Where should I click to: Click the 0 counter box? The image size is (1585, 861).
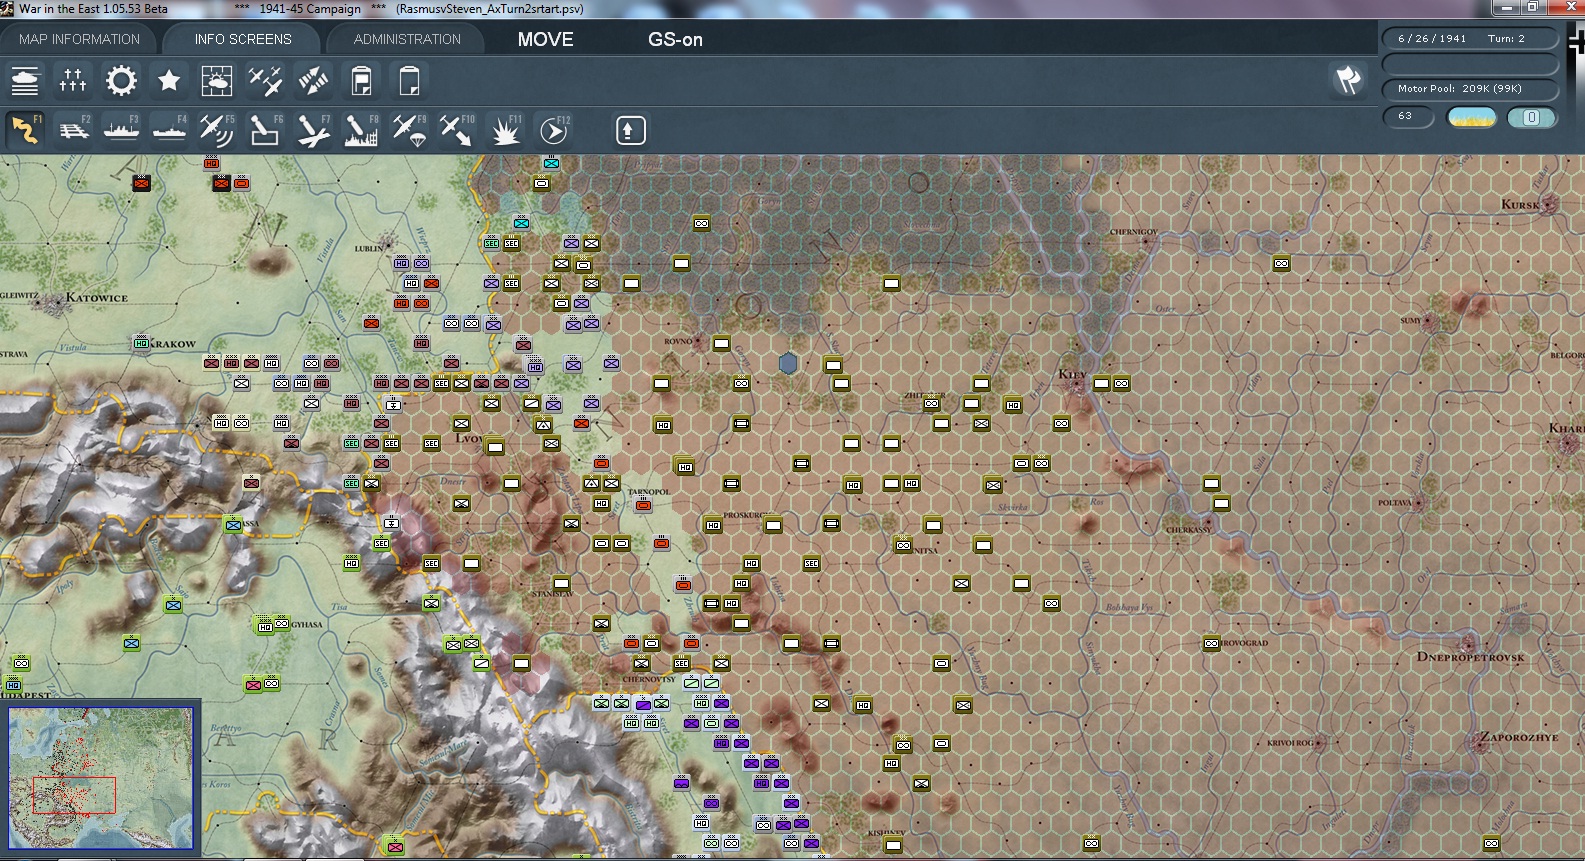tap(1531, 118)
